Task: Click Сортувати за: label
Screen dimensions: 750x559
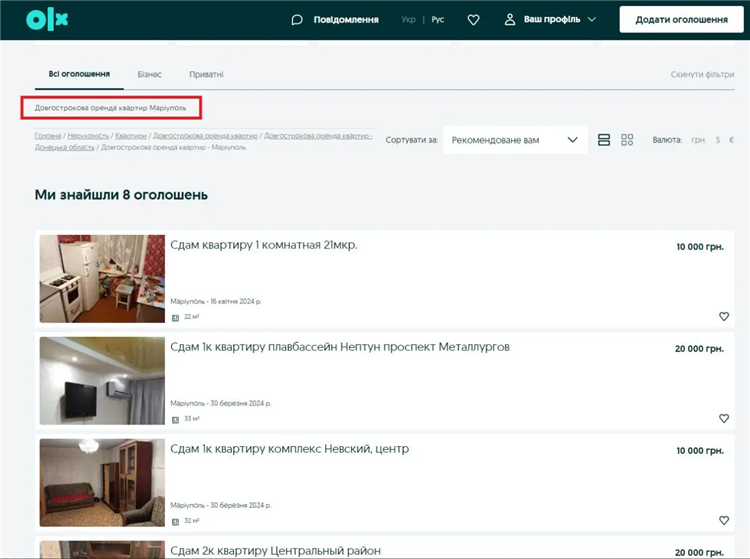Action: [412, 140]
